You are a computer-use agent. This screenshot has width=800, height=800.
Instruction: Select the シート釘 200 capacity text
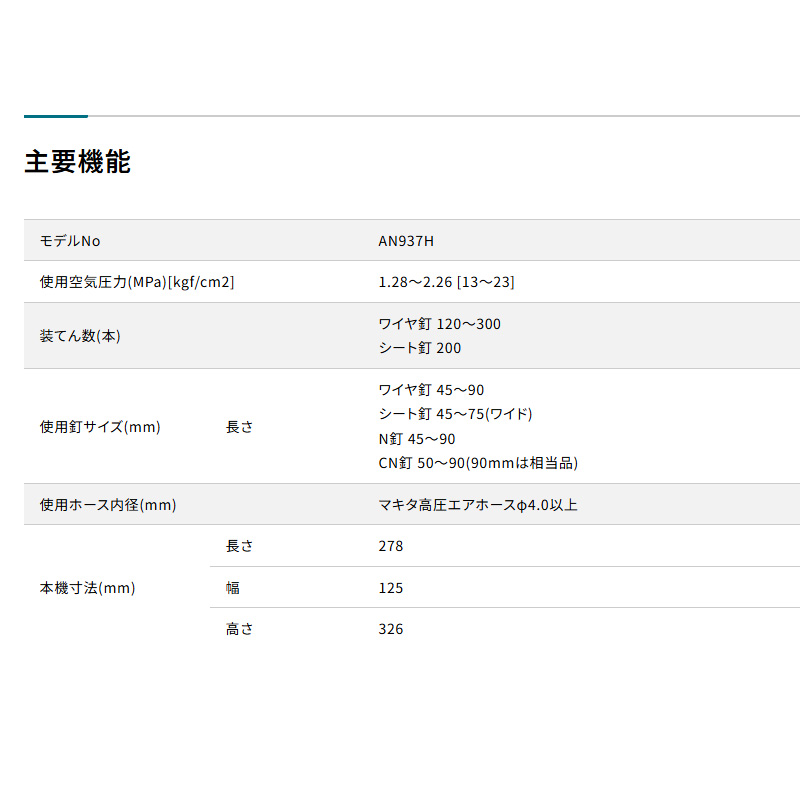[x=420, y=348]
